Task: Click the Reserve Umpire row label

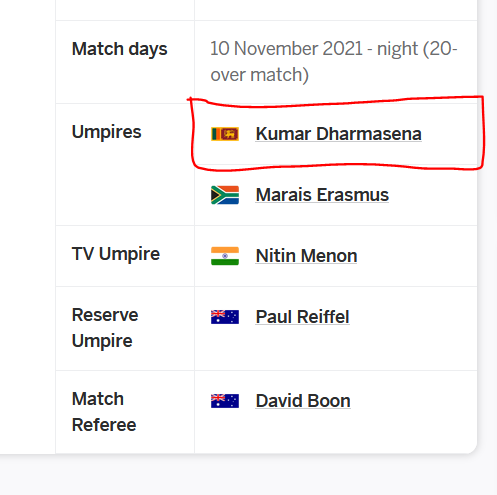Action: coord(105,328)
